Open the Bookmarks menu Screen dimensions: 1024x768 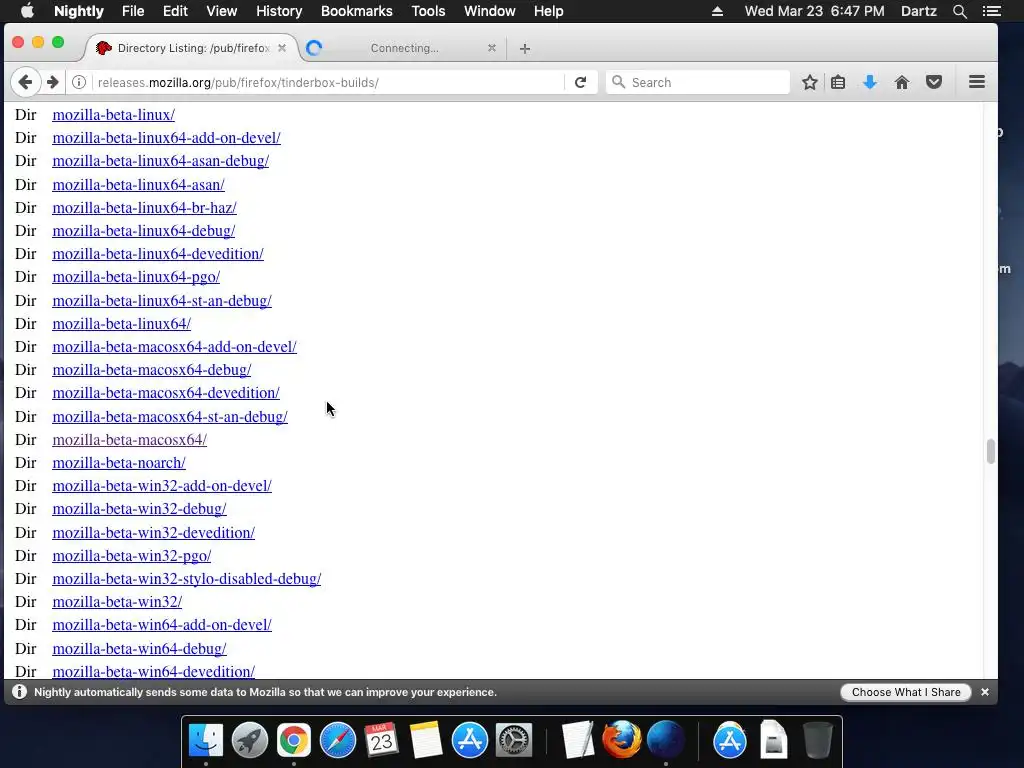357,11
